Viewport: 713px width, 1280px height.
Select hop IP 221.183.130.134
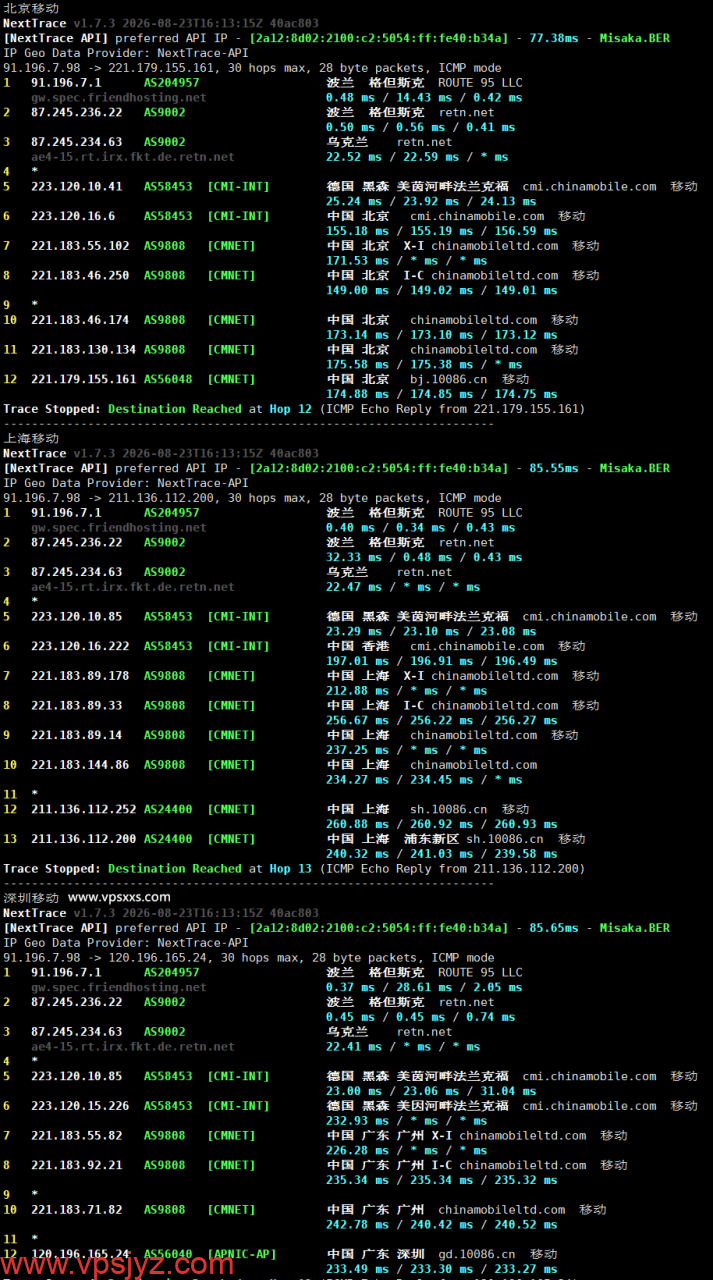[x=84, y=350]
